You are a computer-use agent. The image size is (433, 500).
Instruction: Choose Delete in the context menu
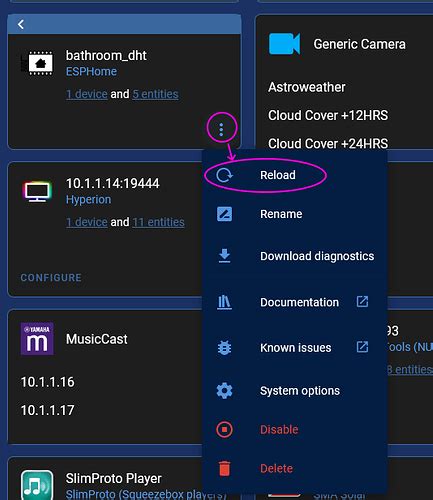coord(295,468)
